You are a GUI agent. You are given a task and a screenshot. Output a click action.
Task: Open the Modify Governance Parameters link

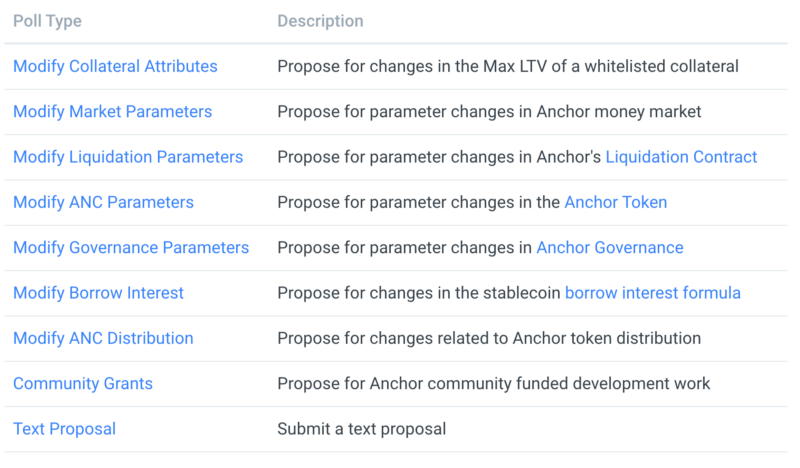tap(131, 248)
